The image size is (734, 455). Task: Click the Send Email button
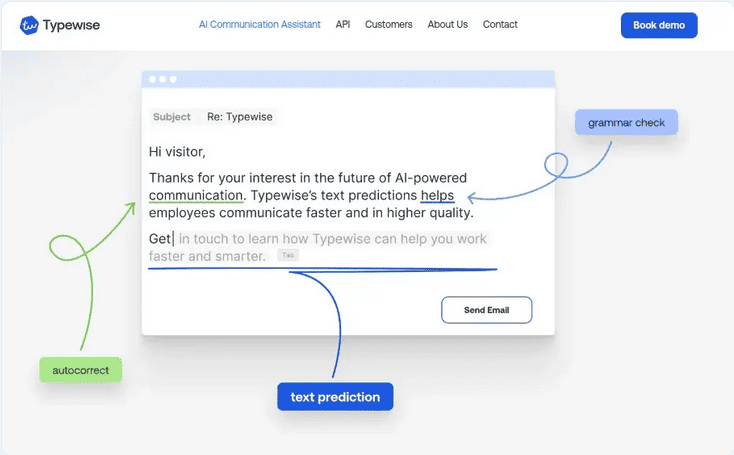pos(486,310)
